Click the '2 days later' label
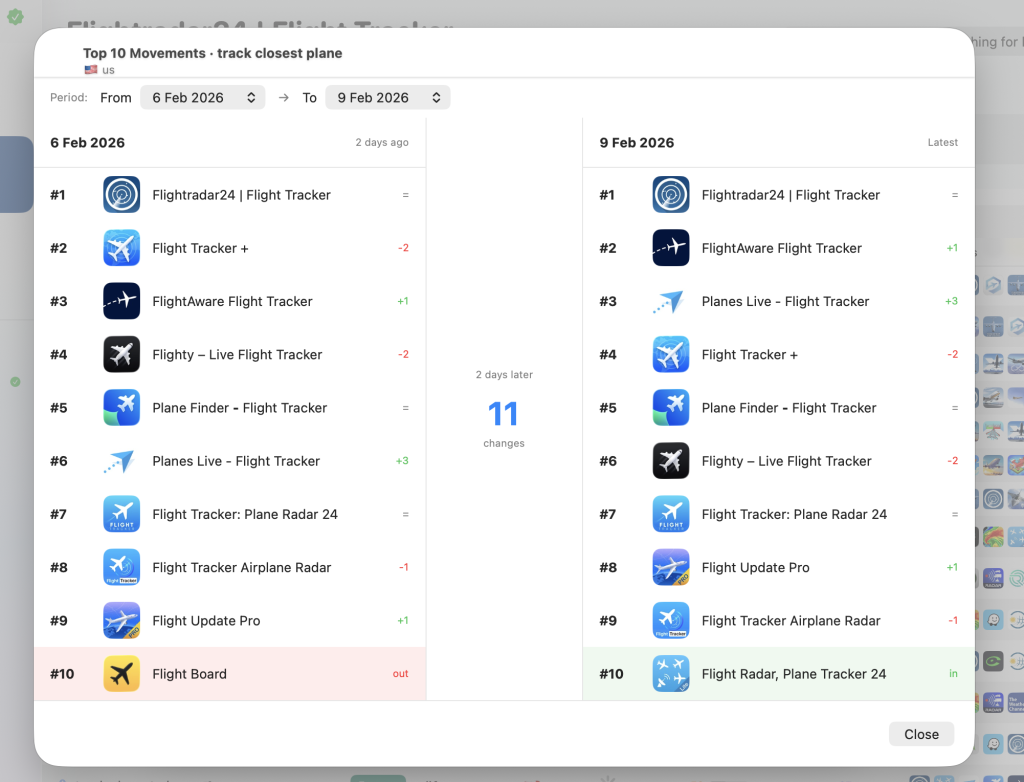Viewport: 1024px width, 782px height. click(x=504, y=374)
